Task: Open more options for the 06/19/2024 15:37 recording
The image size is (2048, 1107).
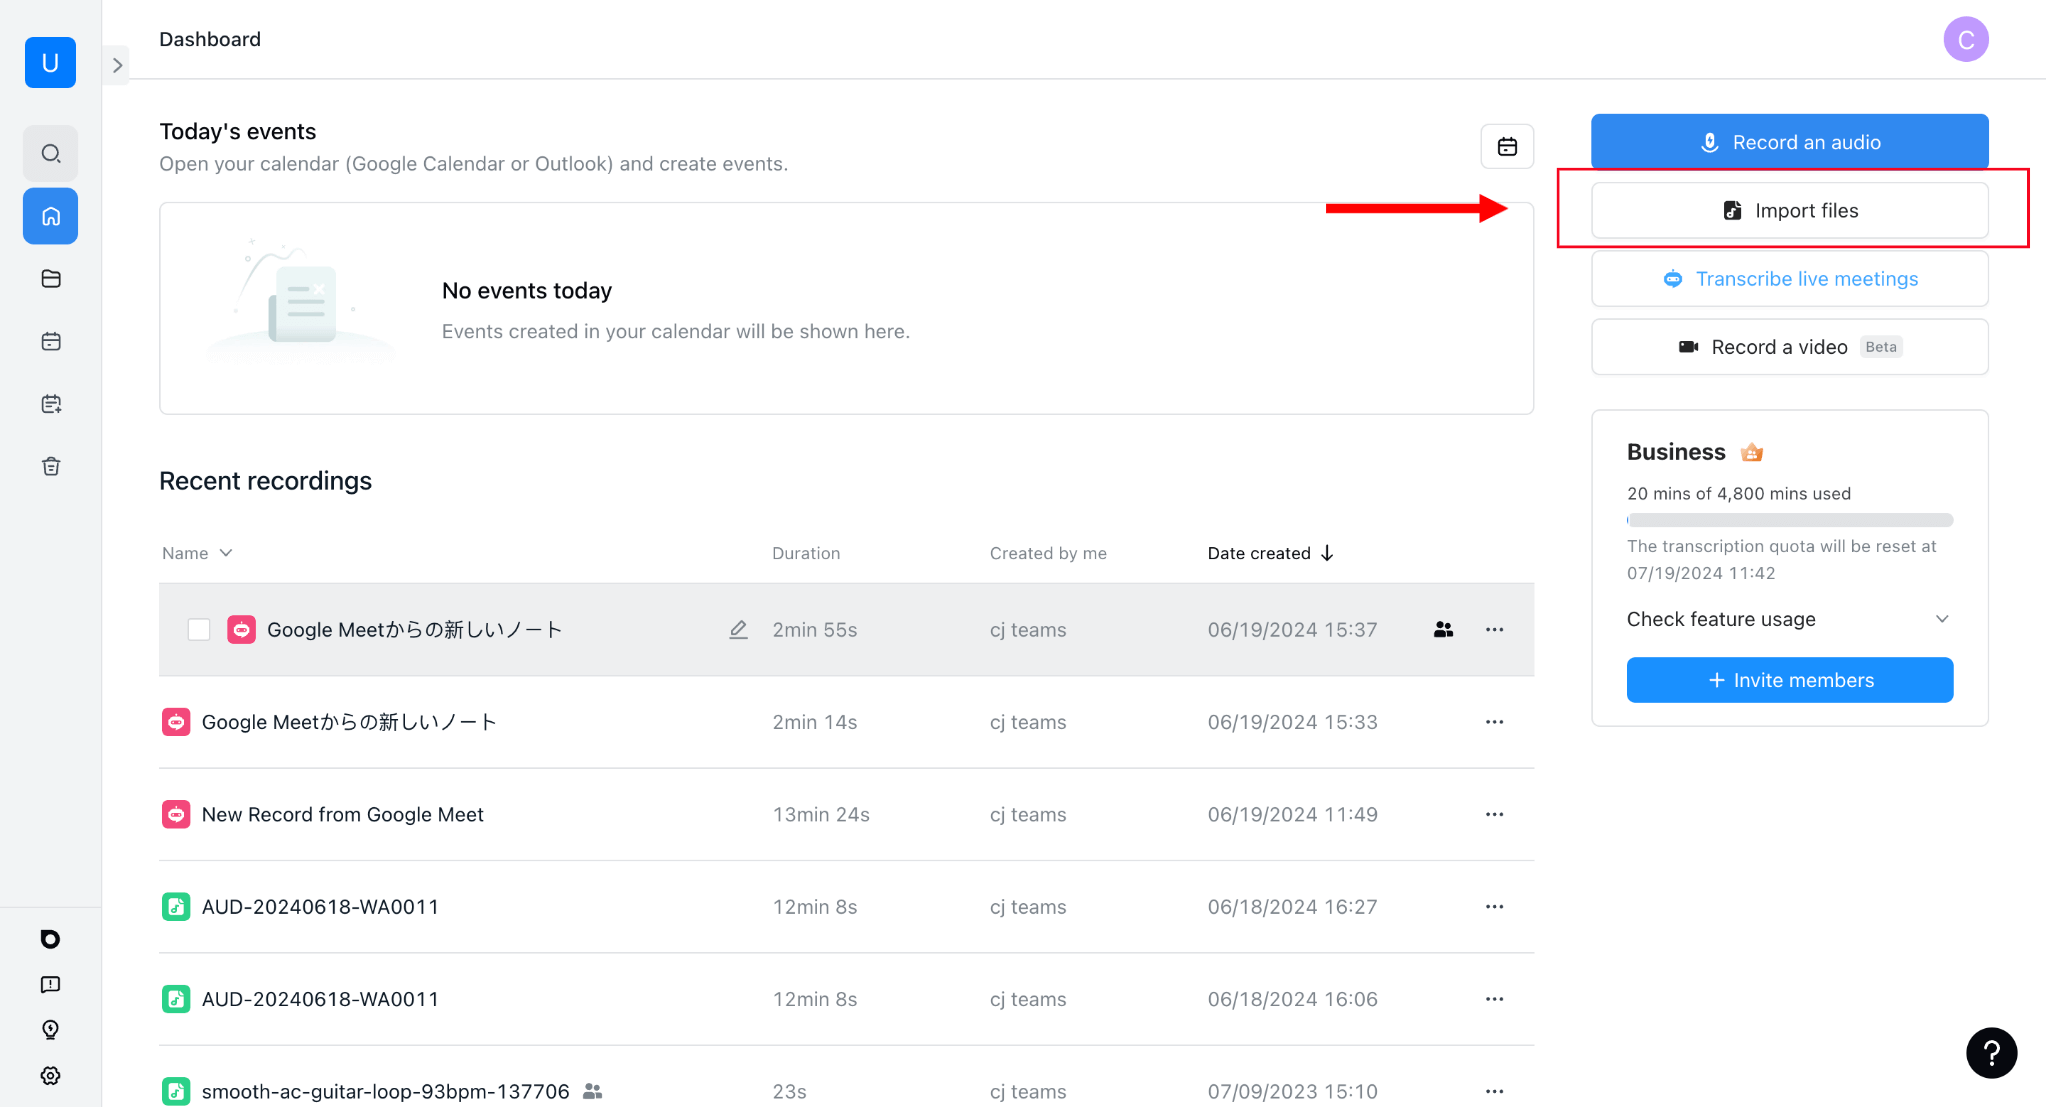Action: coord(1494,630)
